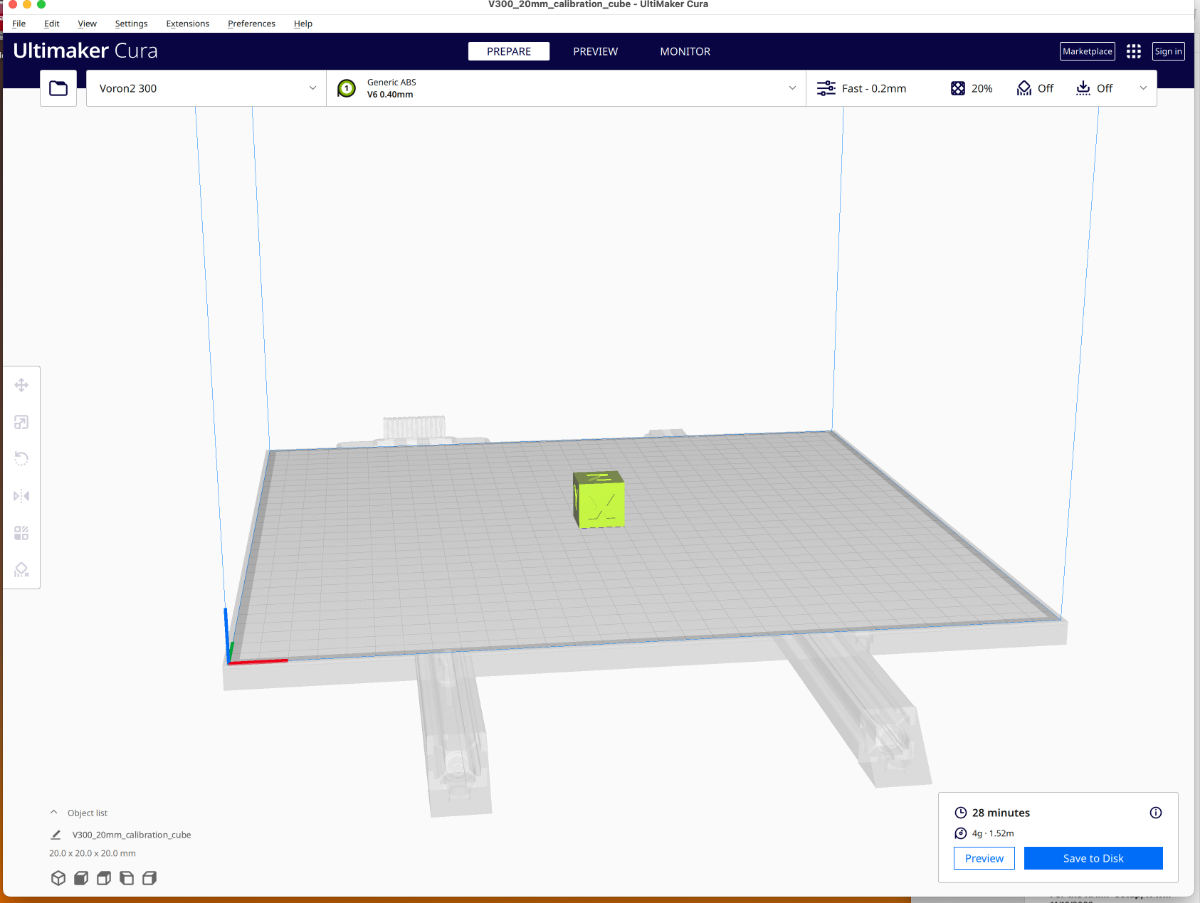The height and width of the screenshot is (903, 1200).
Task: Click the pencil rename icon
Action: coord(56,834)
